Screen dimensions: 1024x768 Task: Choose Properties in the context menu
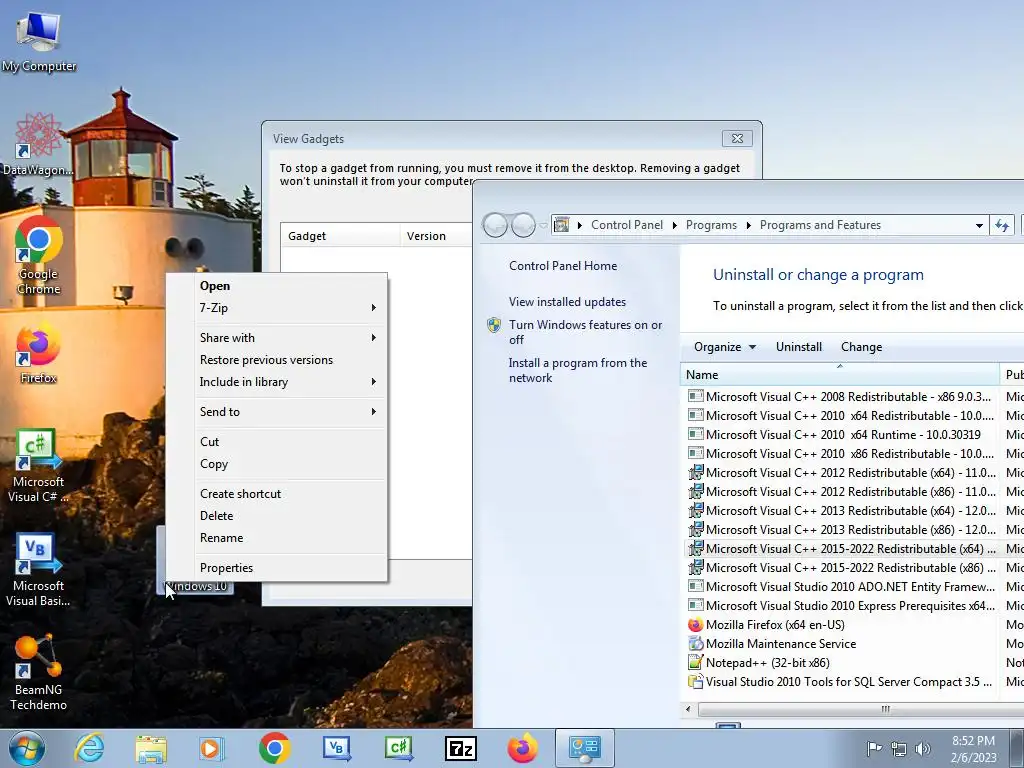pos(277,568)
